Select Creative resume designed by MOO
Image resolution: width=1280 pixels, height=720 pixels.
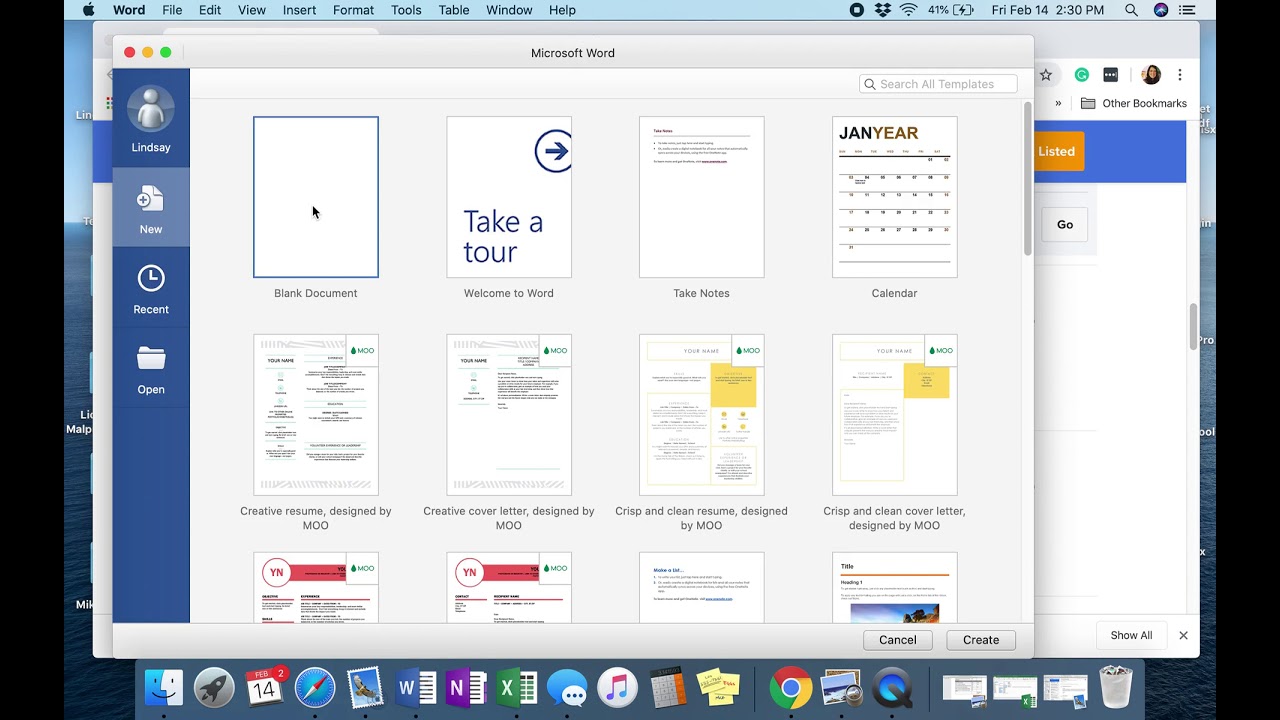tap(316, 415)
